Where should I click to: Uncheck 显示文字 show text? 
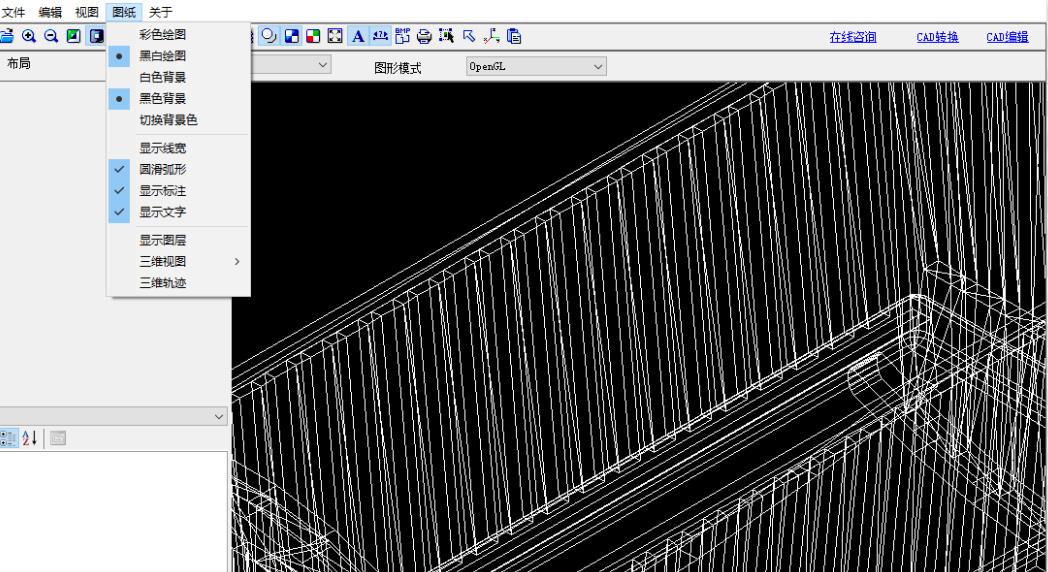pos(178,212)
